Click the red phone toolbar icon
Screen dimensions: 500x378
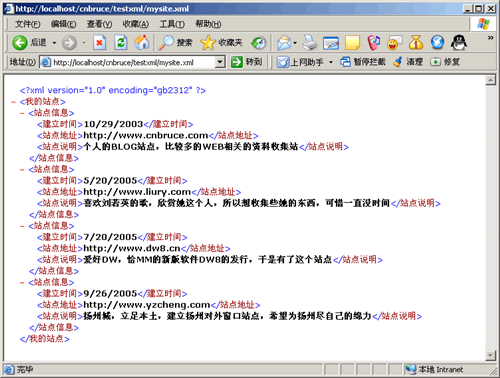[x=374, y=43]
